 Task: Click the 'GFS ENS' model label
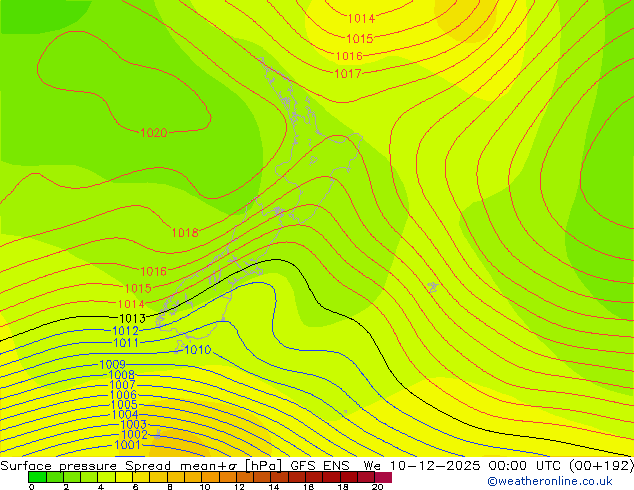[x=320, y=466]
